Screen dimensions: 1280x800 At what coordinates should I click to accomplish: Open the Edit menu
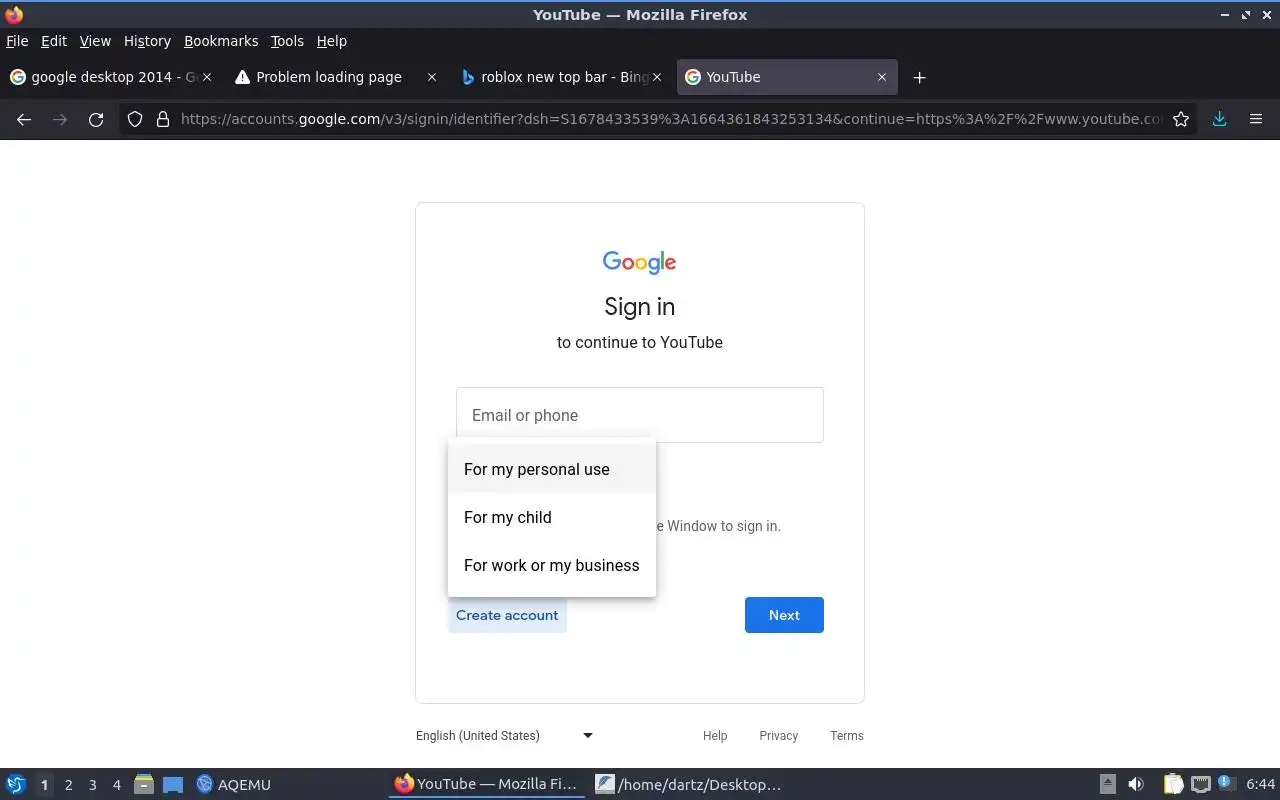click(x=54, y=41)
